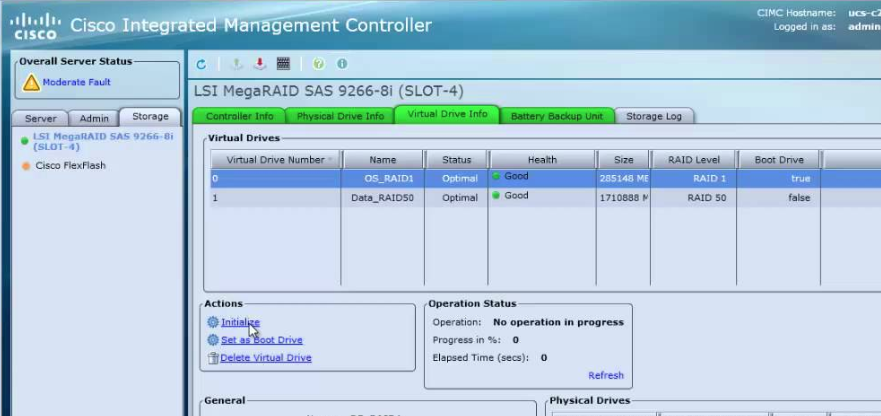Click Boot Drive 'false' cell
Viewport: 881px width, 416px height.
click(779, 198)
